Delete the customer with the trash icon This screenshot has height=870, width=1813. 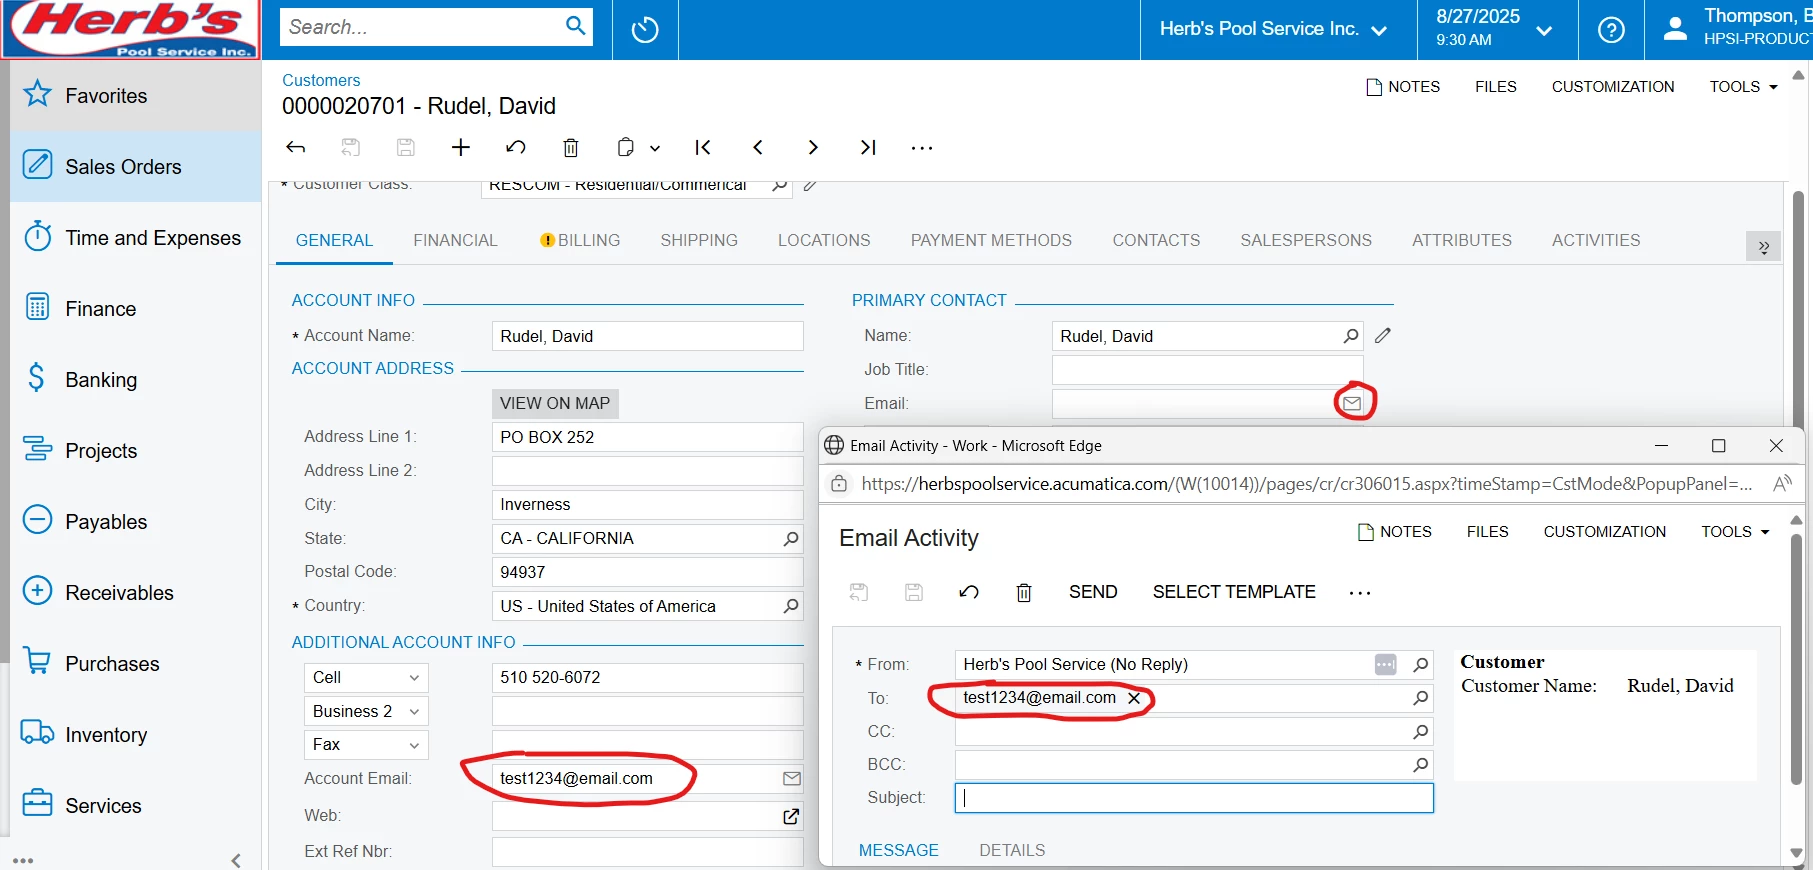pos(571,148)
